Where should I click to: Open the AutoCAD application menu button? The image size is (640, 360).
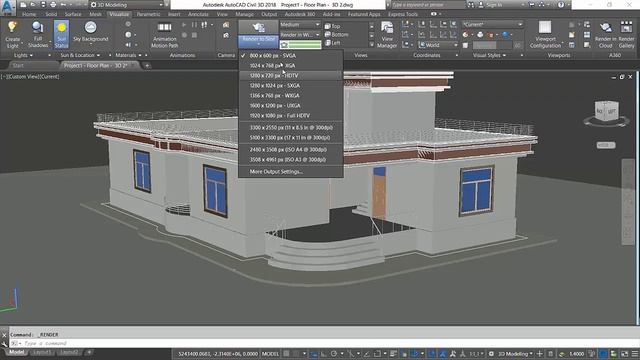pos(7,7)
